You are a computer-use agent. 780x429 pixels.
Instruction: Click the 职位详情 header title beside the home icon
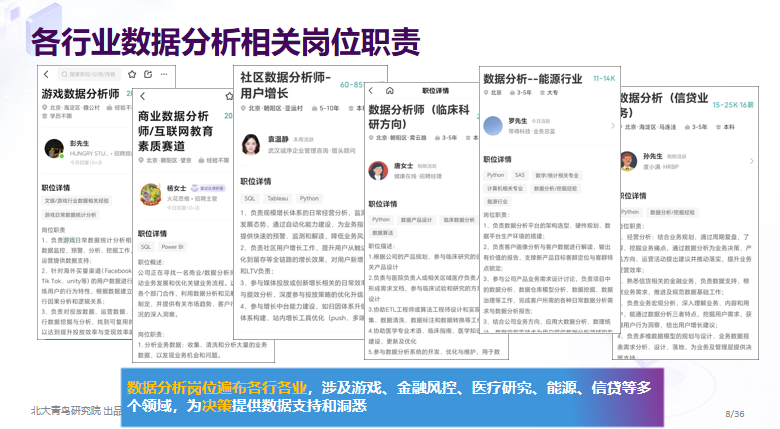pyautogui.click(x=435, y=91)
